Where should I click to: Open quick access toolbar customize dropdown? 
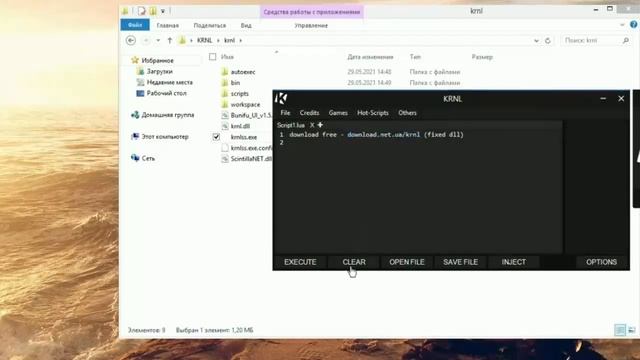coord(163,11)
